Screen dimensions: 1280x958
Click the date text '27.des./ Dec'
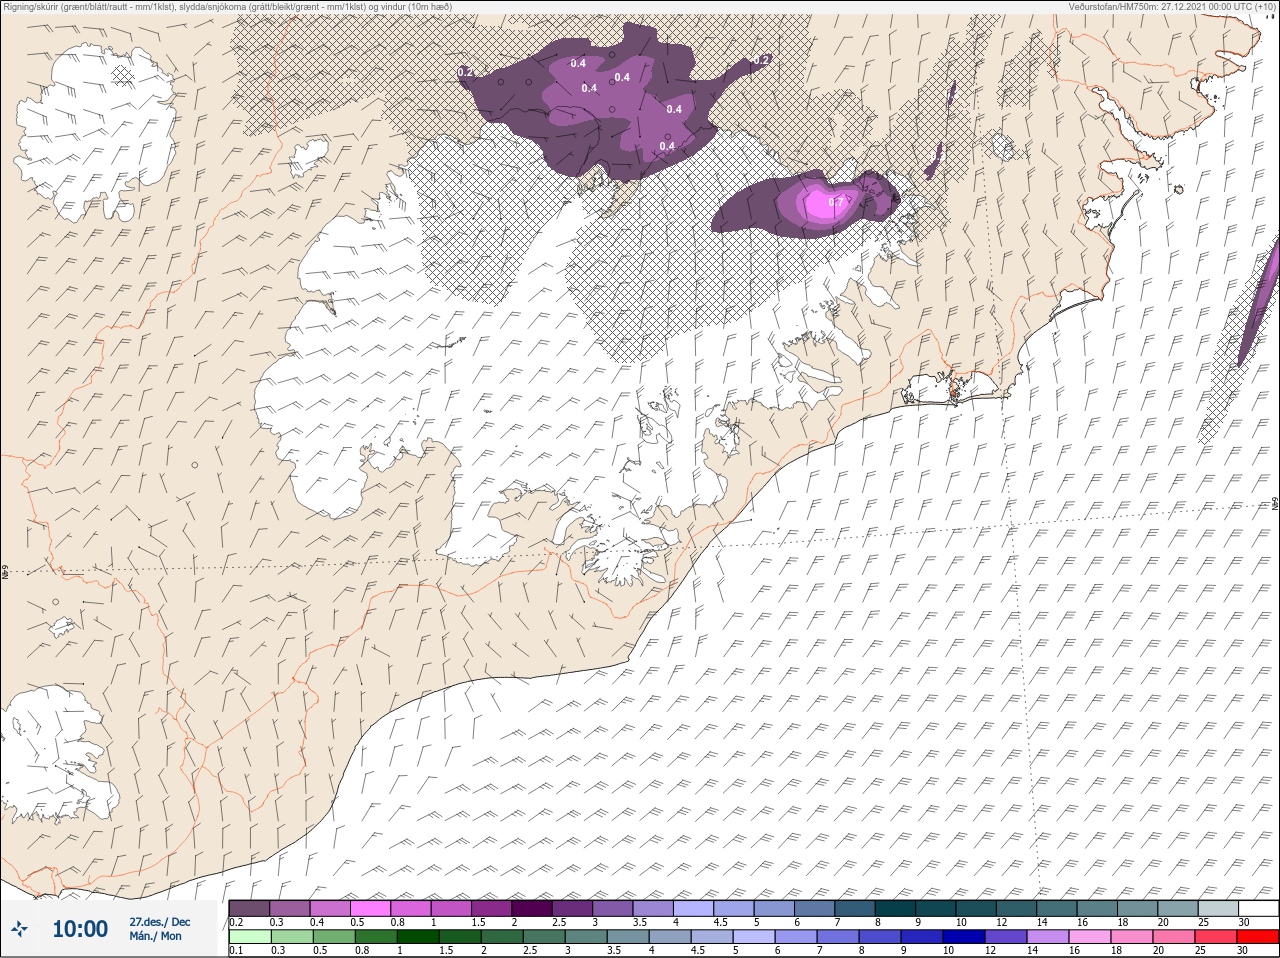159,921
